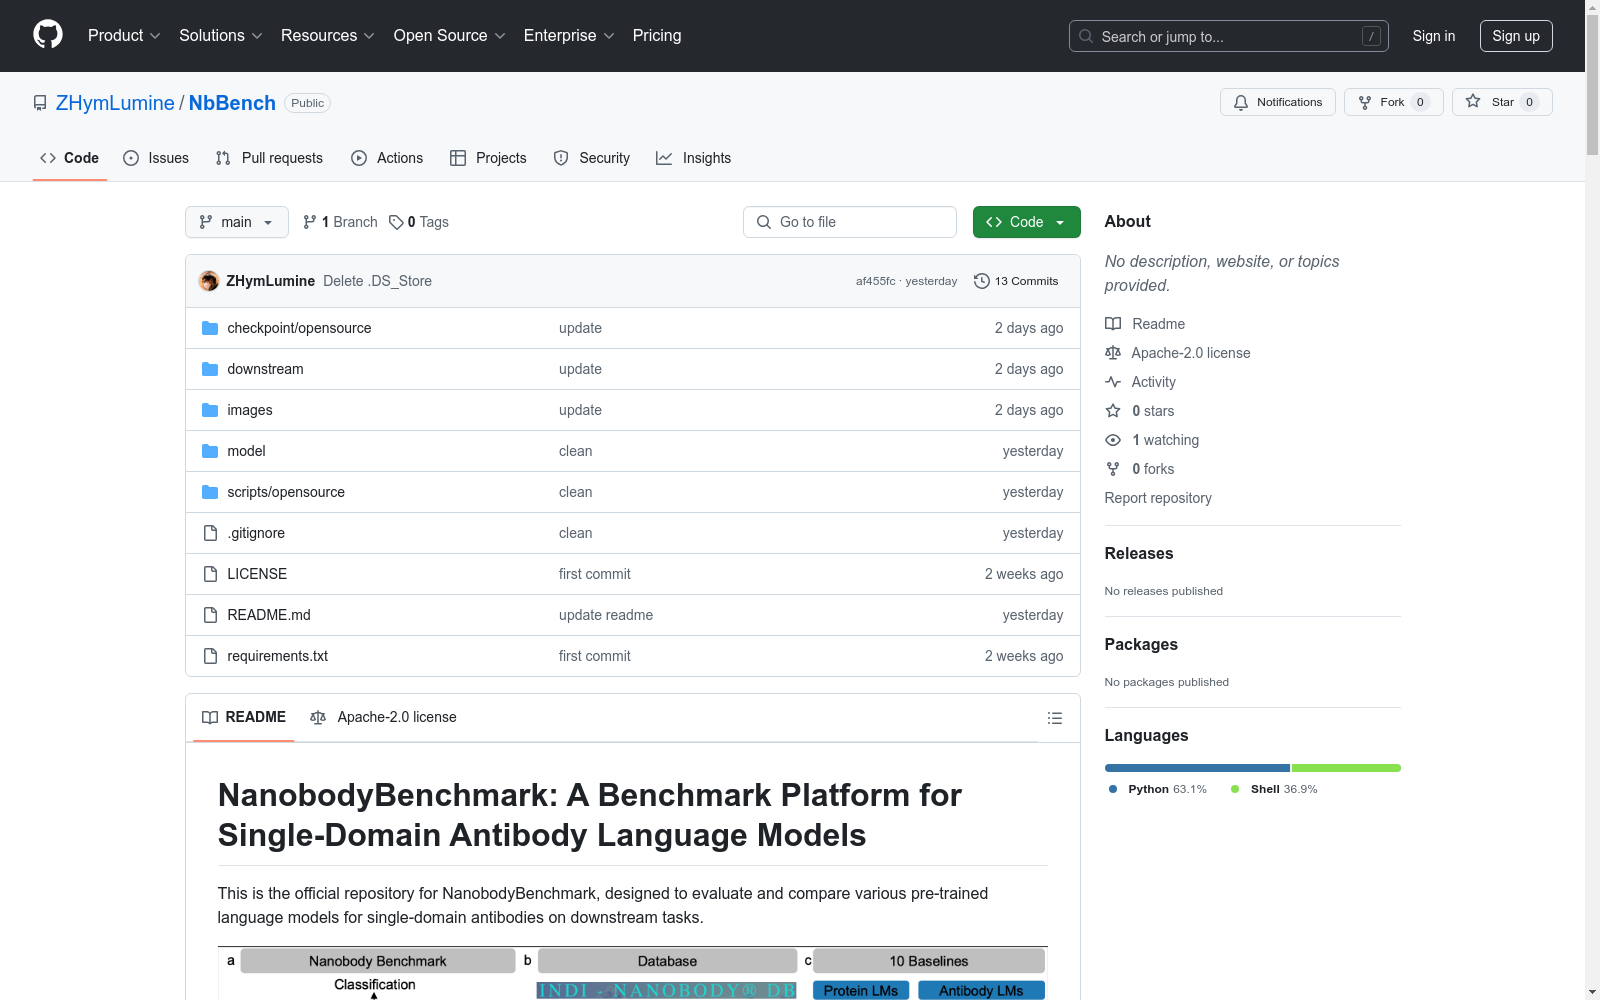Open the NbBench repository link
1600x1000 pixels.
pos(232,103)
